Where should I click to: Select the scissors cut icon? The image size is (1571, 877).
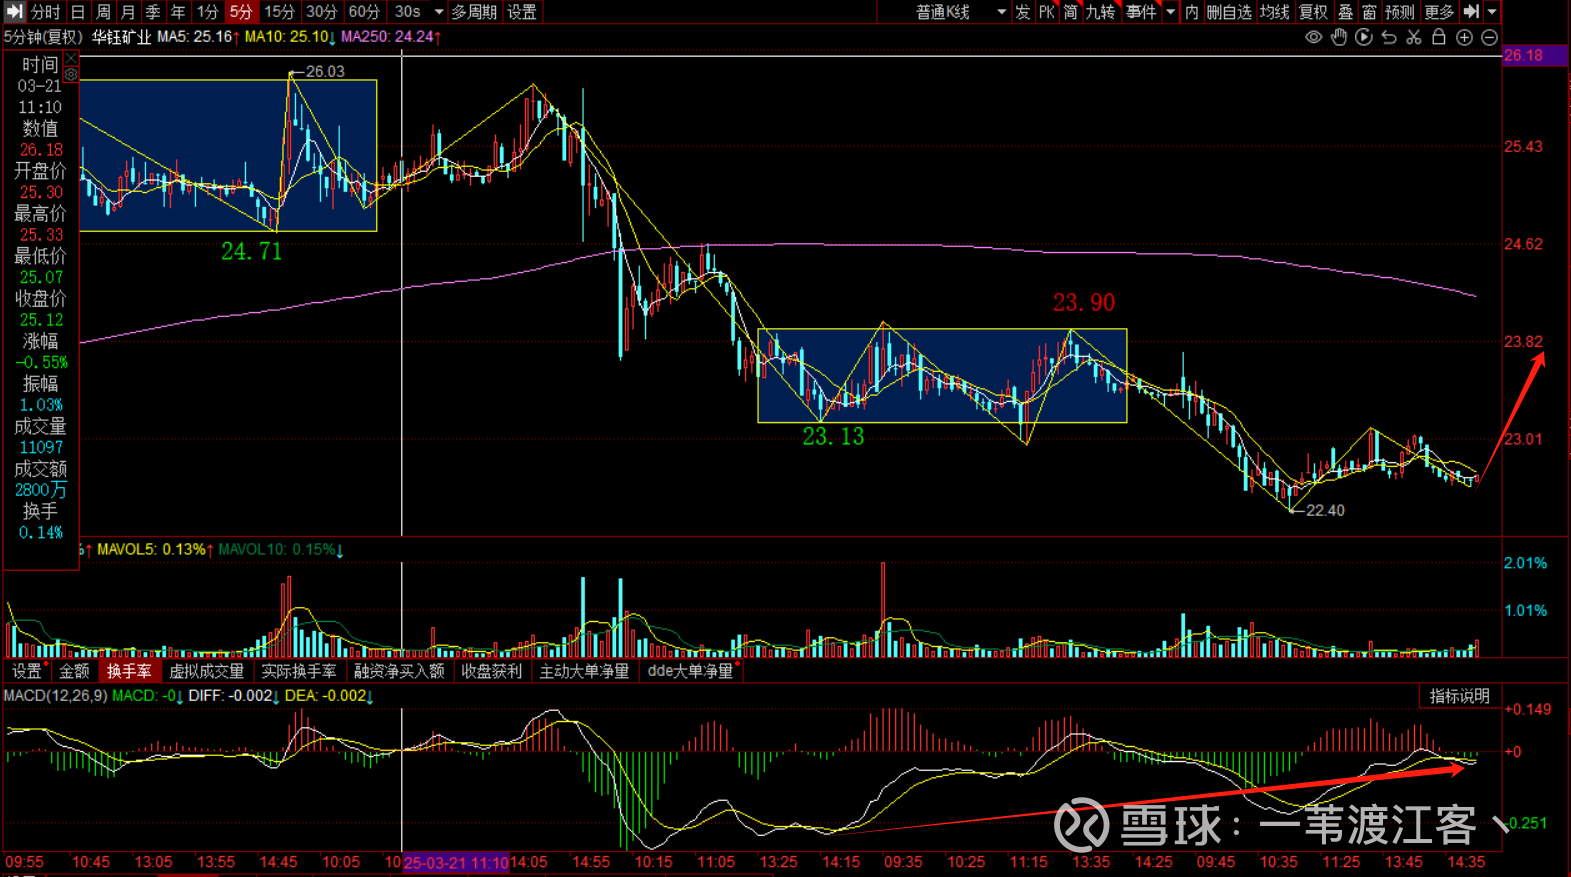[x=1414, y=37]
